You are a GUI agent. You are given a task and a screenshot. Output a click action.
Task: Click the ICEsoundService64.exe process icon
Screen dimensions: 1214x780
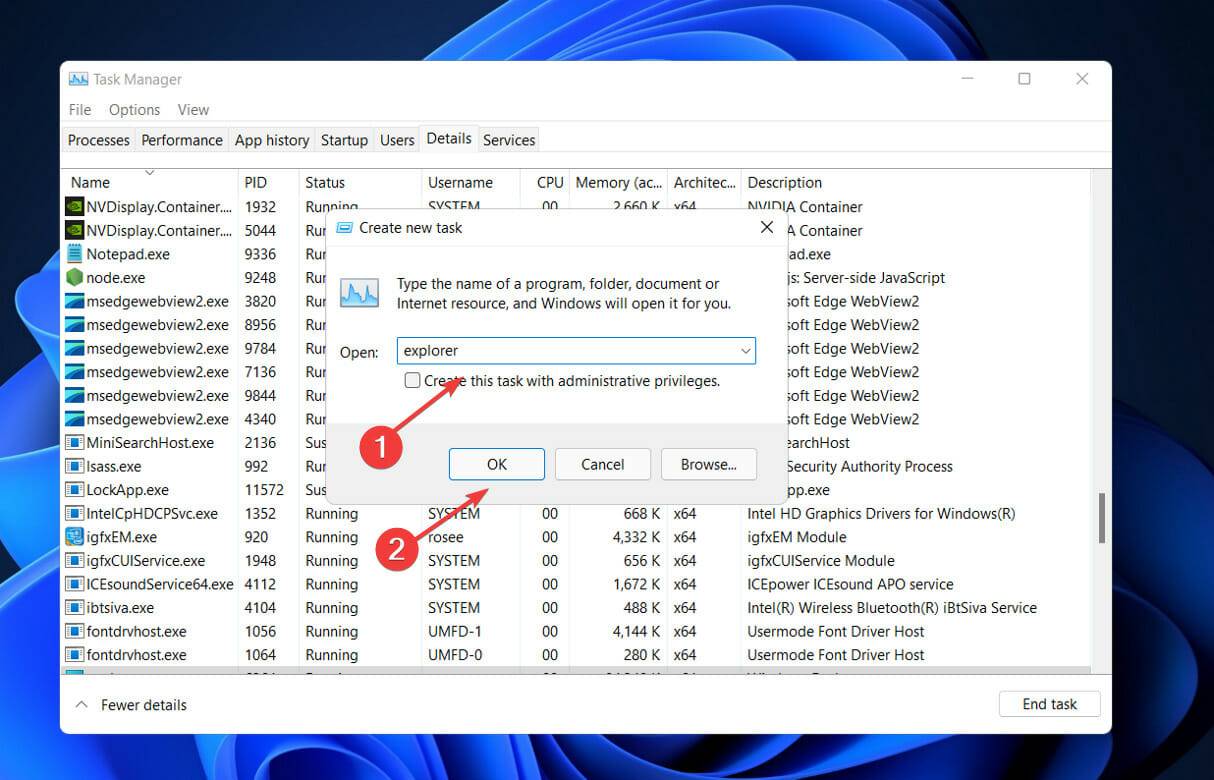click(74, 584)
